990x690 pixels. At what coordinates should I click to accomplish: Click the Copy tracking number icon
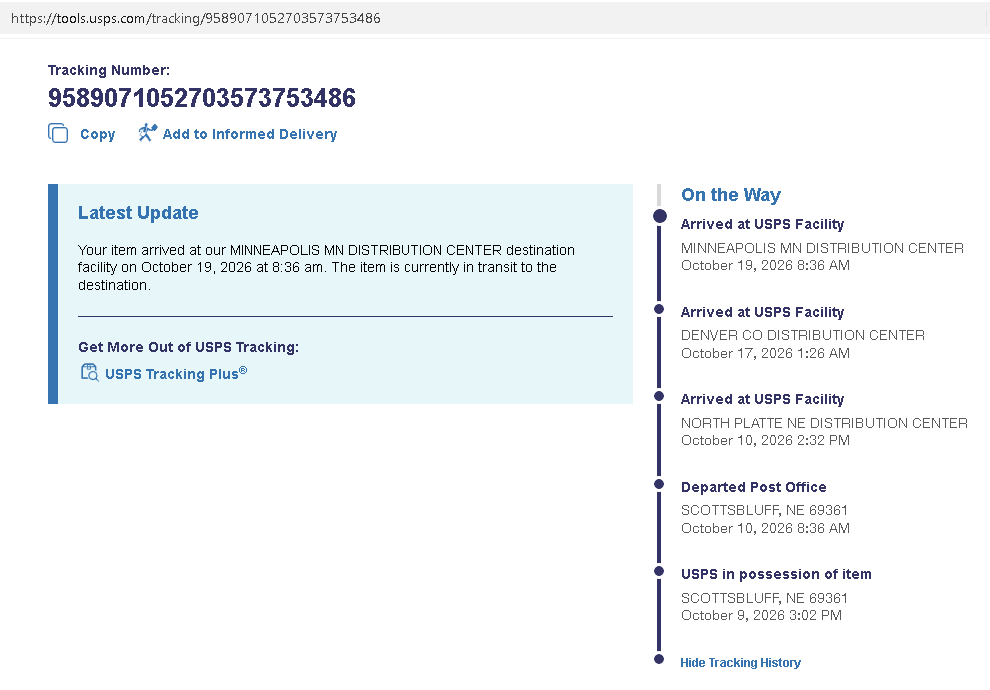pos(58,133)
